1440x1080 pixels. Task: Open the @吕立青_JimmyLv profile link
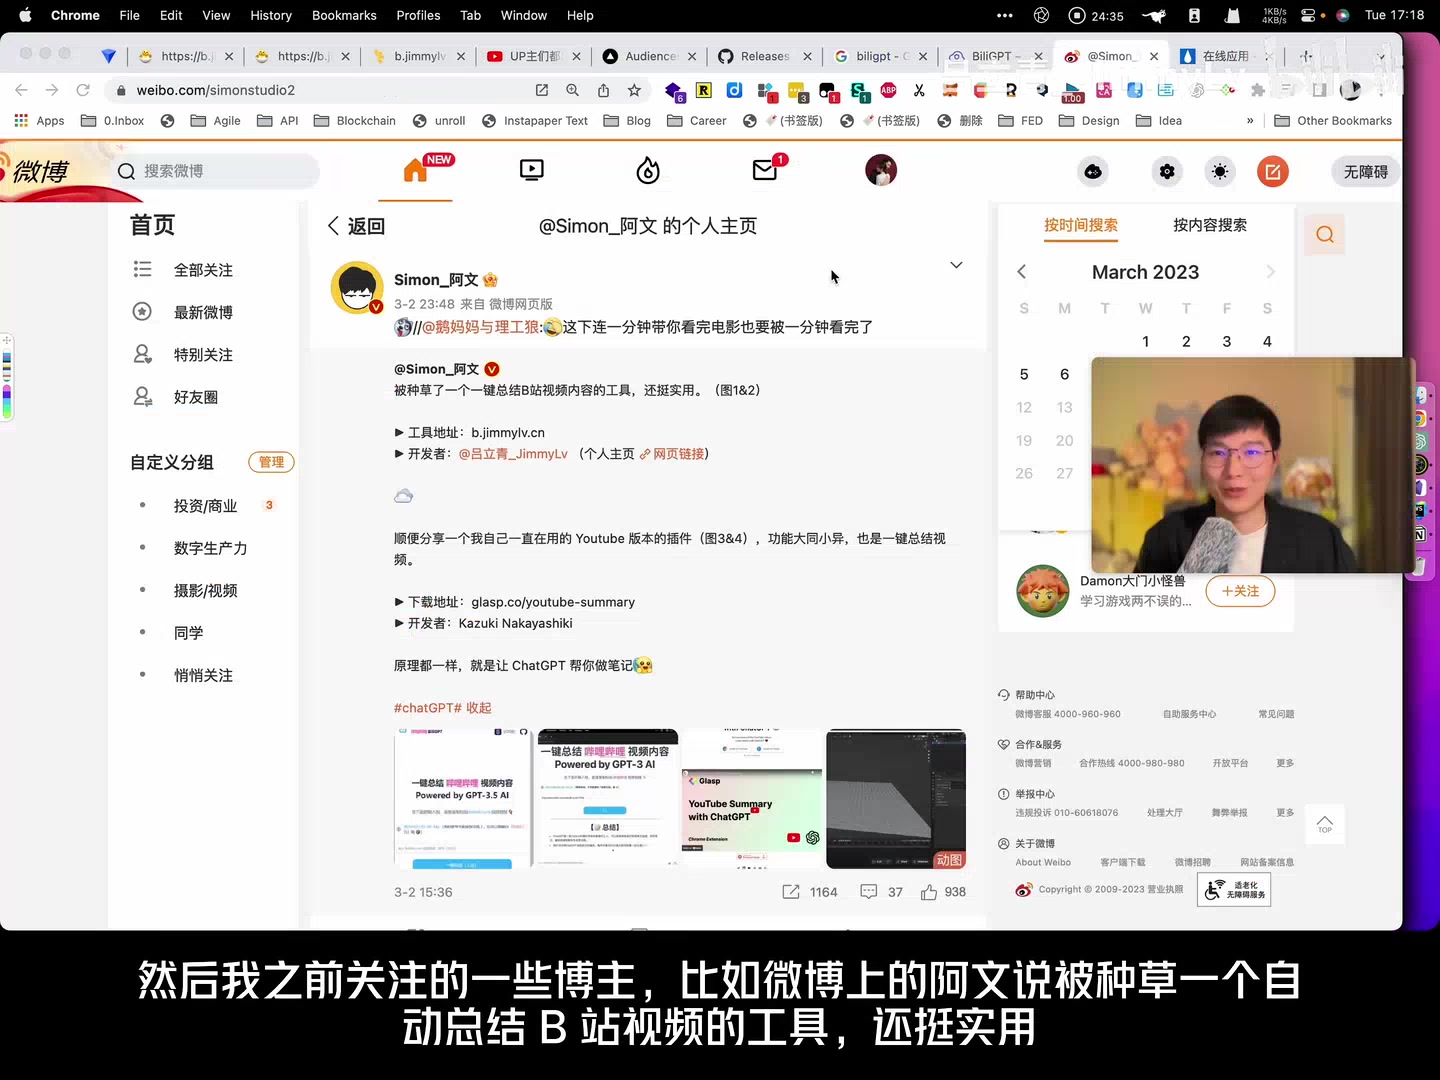click(513, 454)
